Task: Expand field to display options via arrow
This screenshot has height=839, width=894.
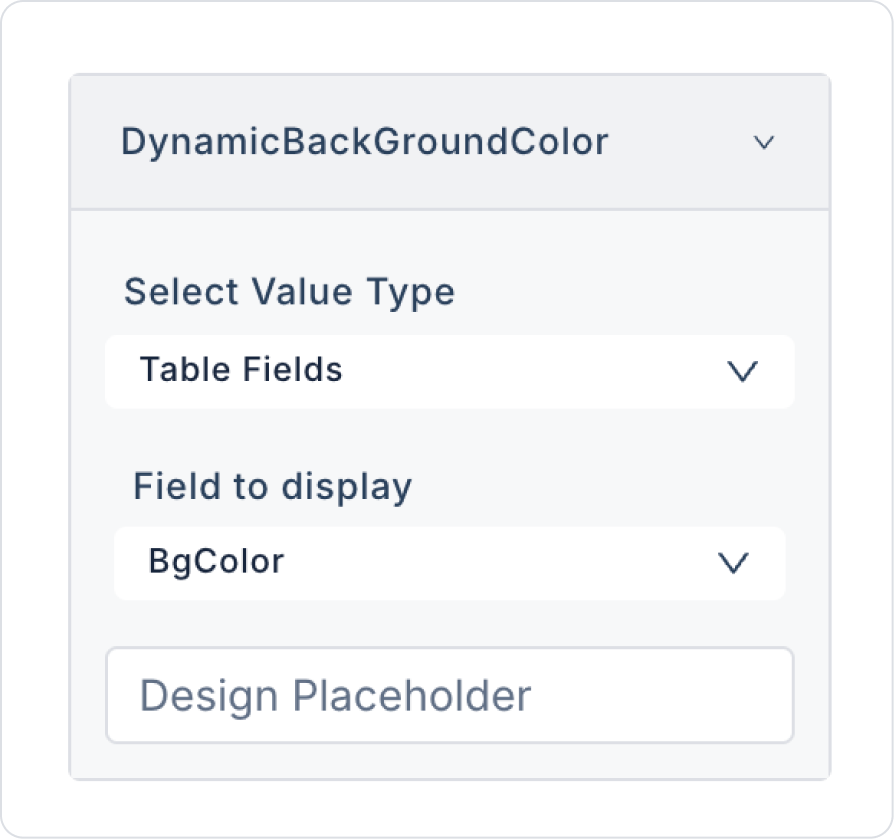Action: pos(733,564)
